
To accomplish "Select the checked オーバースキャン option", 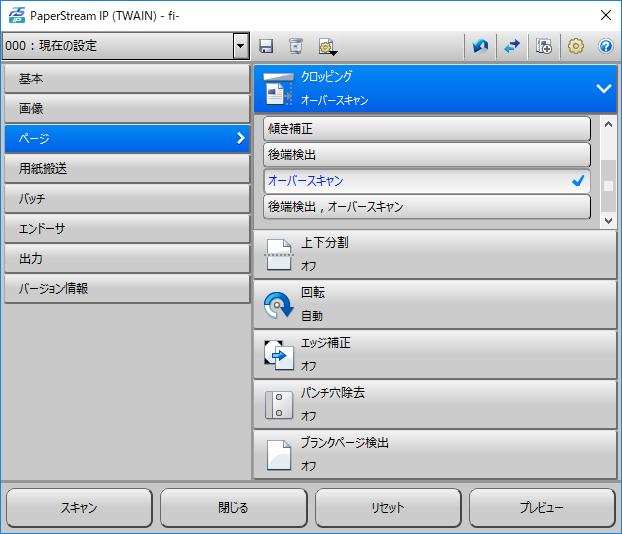I will coord(427,181).
